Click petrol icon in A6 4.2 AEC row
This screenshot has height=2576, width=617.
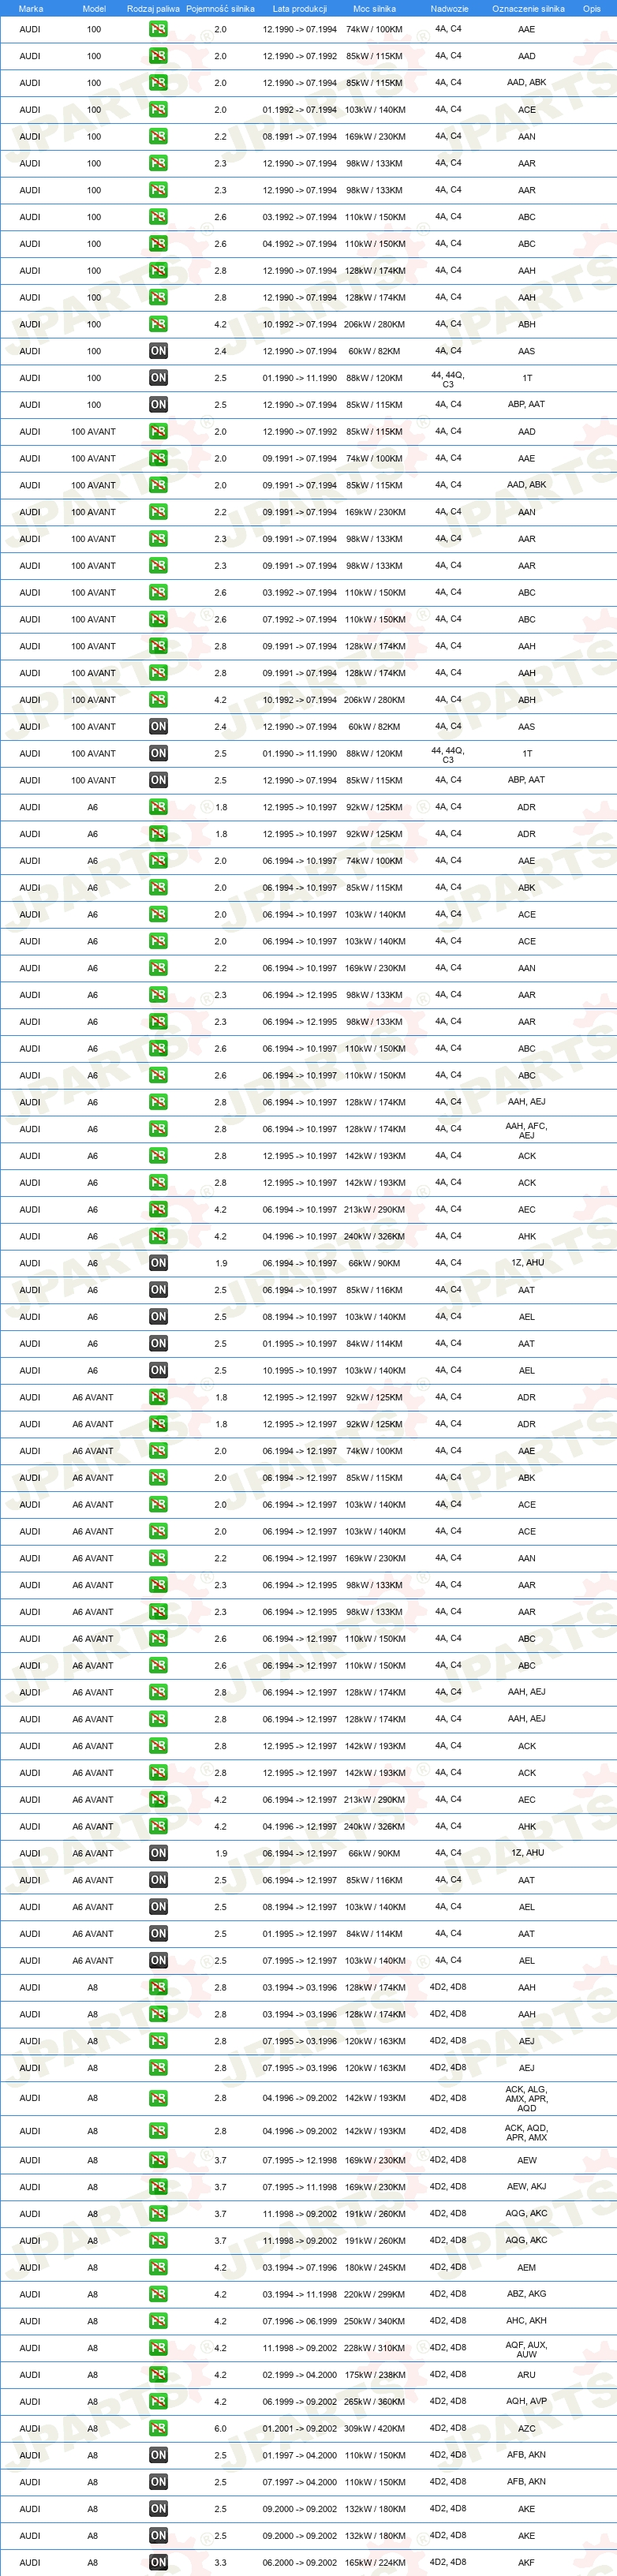pos(158,1210)
